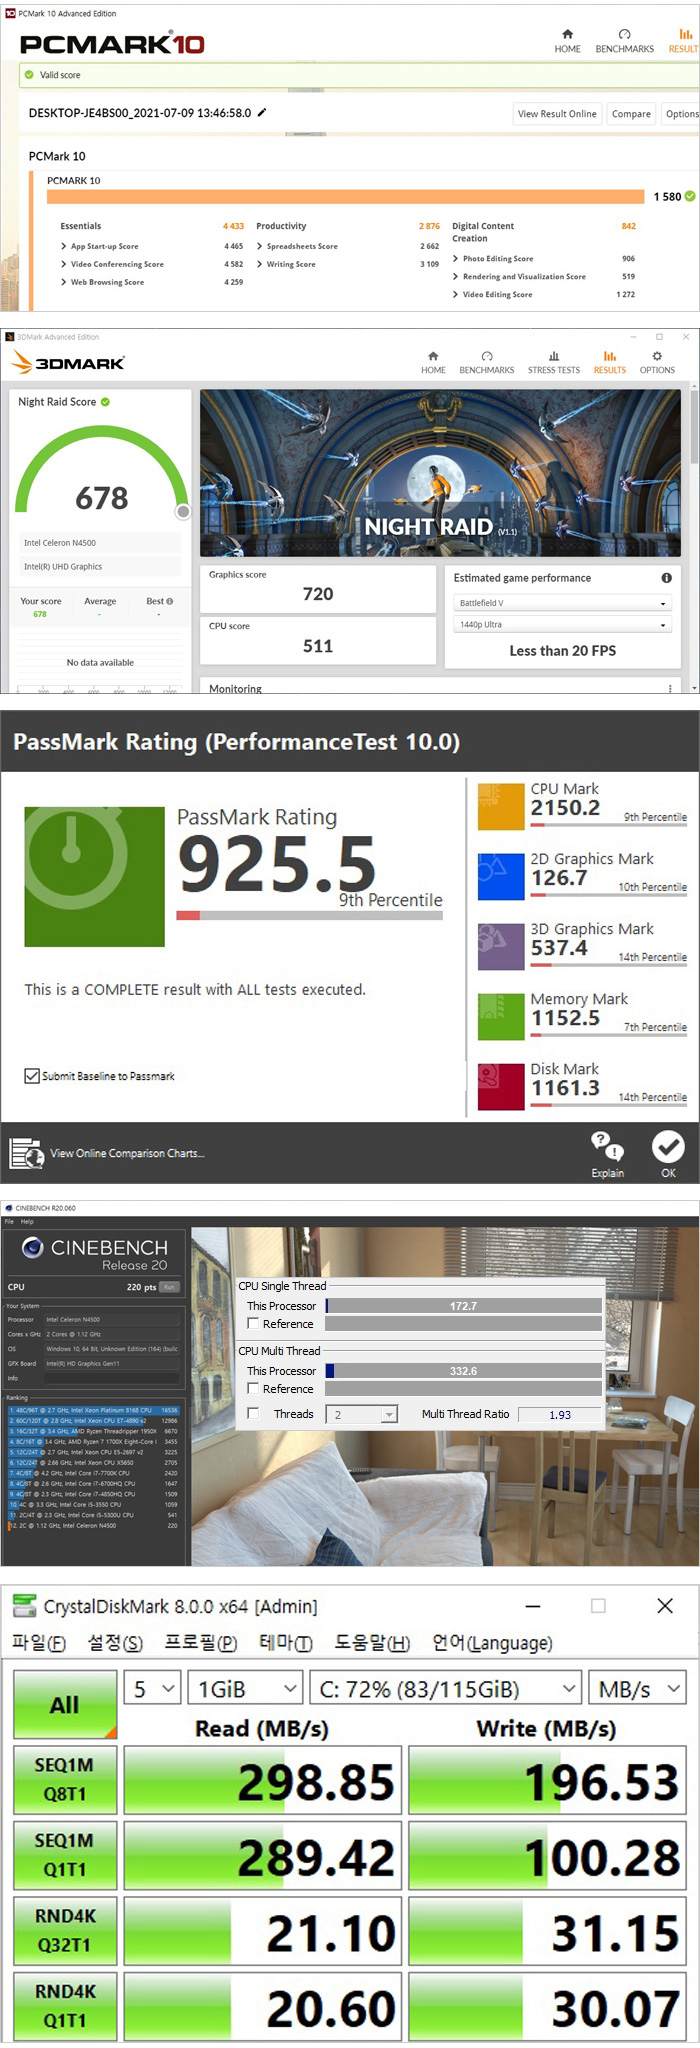Open the 3DMark STRESS TESTS section
Screen dimensions: 700x2048
[554, 362]
